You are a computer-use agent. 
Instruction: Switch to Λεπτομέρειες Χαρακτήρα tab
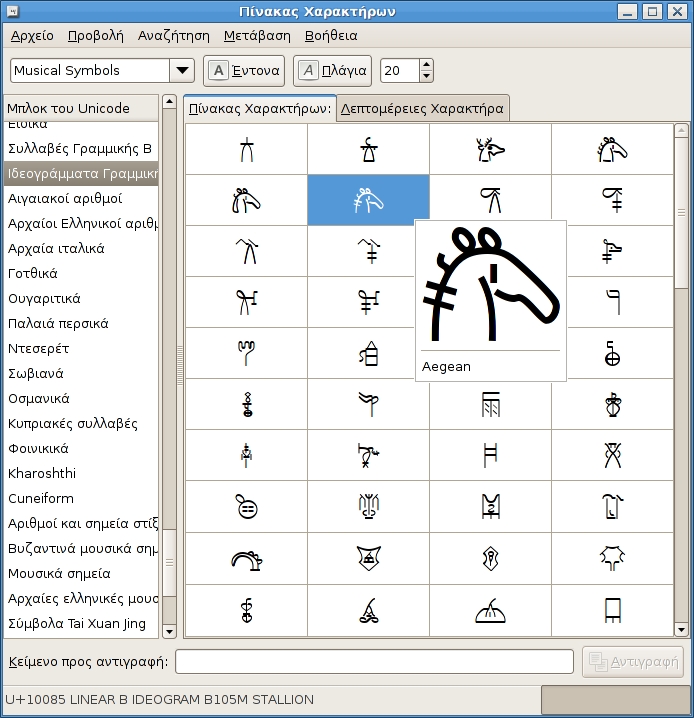pos(422,109)
